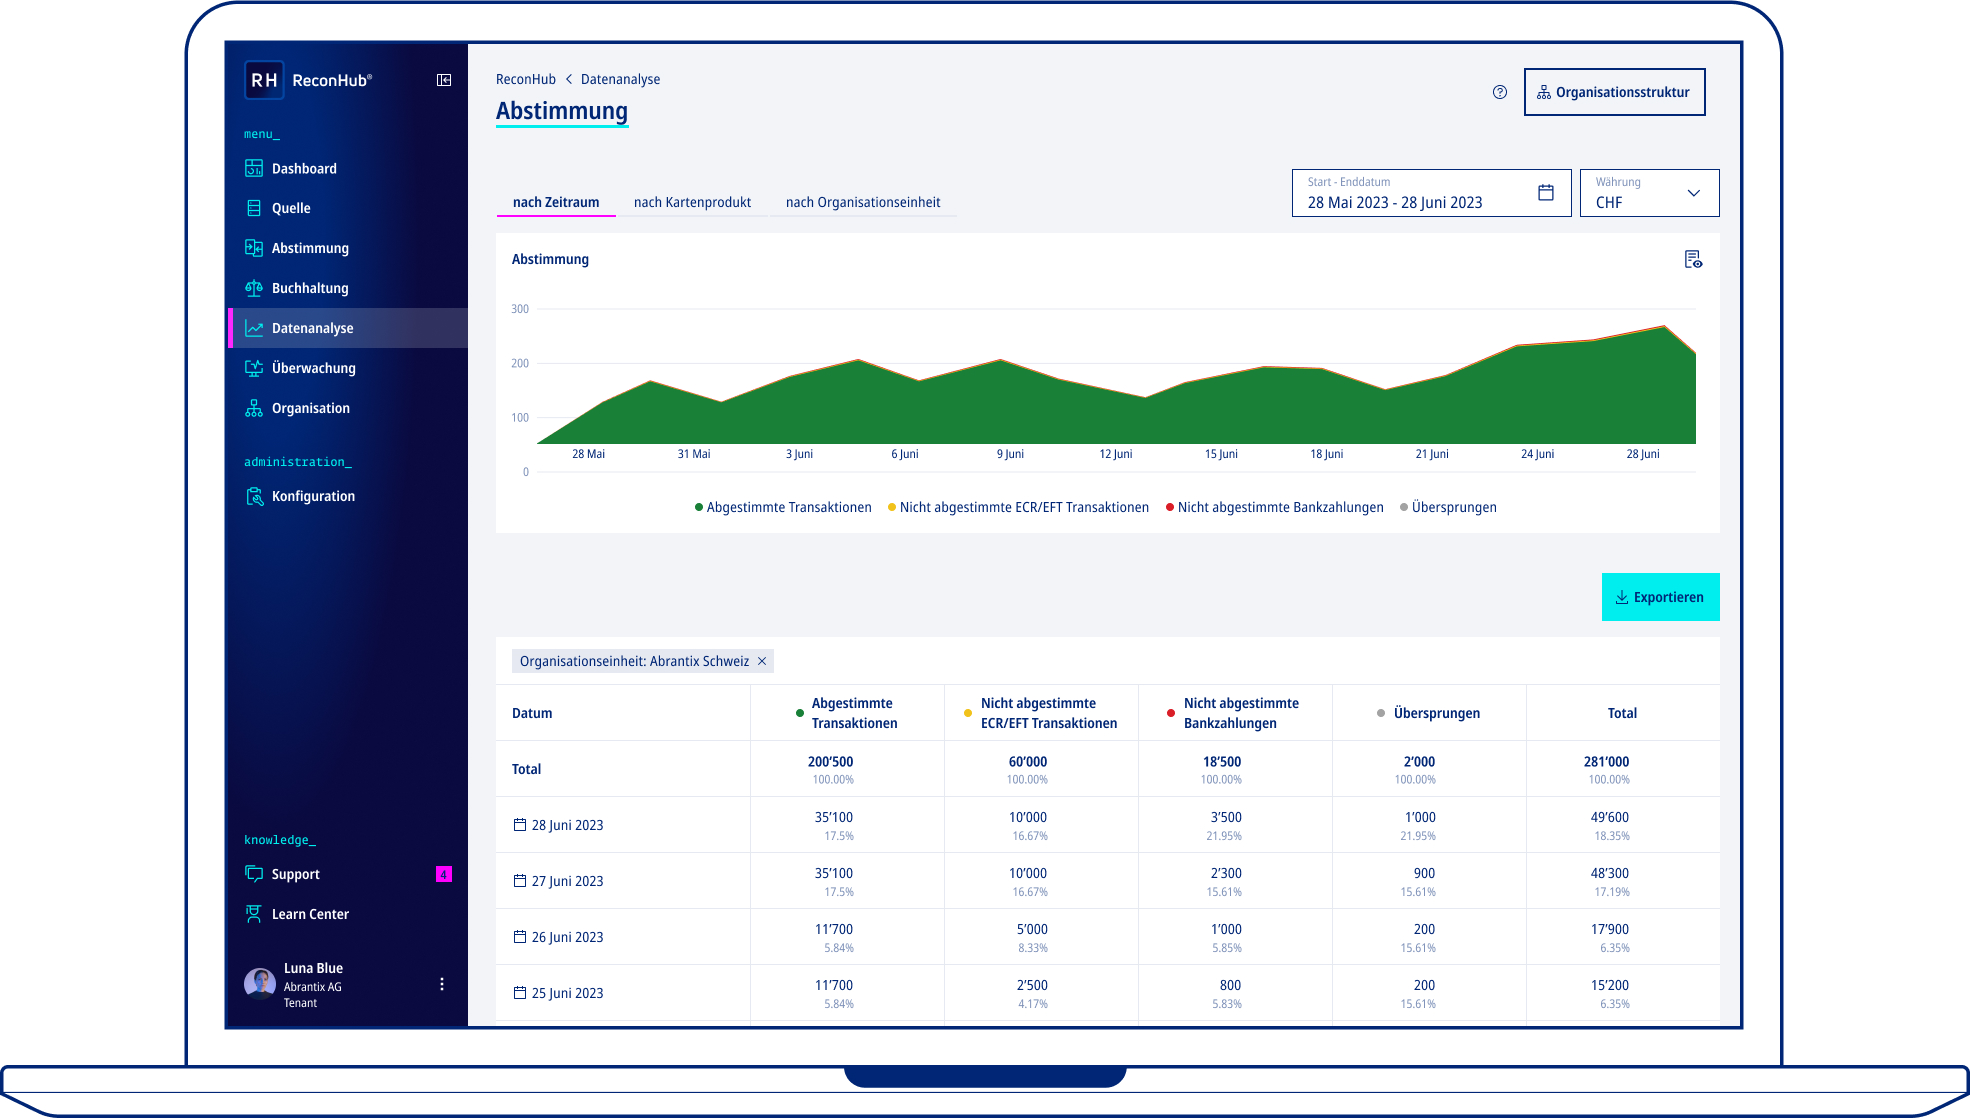Click the chart data view icon
The image size is (1970, 1118).
tap(1693, 260)
